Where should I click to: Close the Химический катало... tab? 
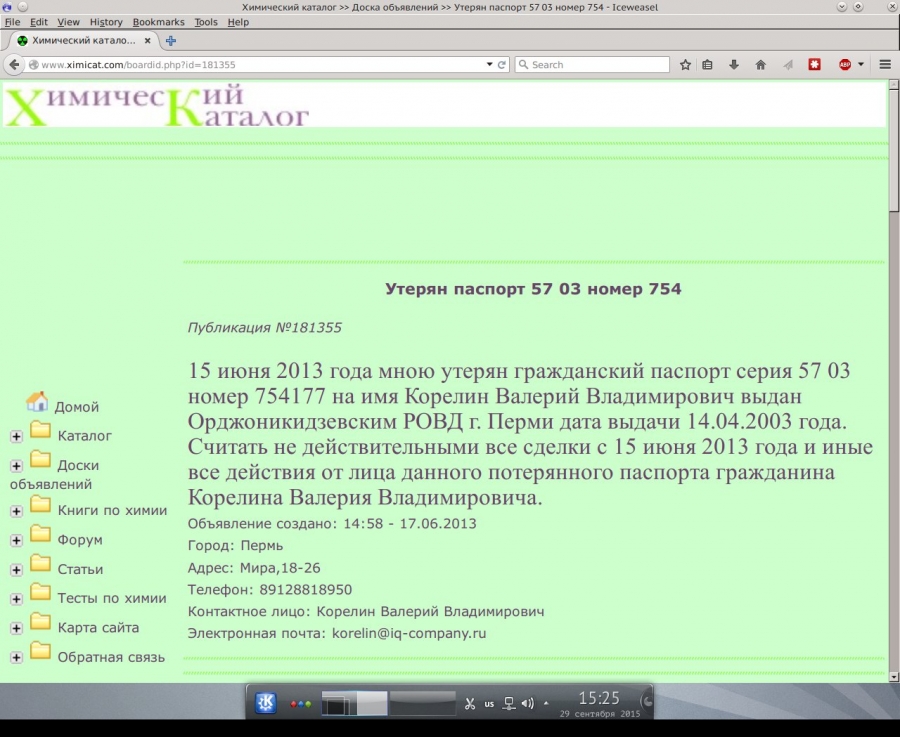148,41
